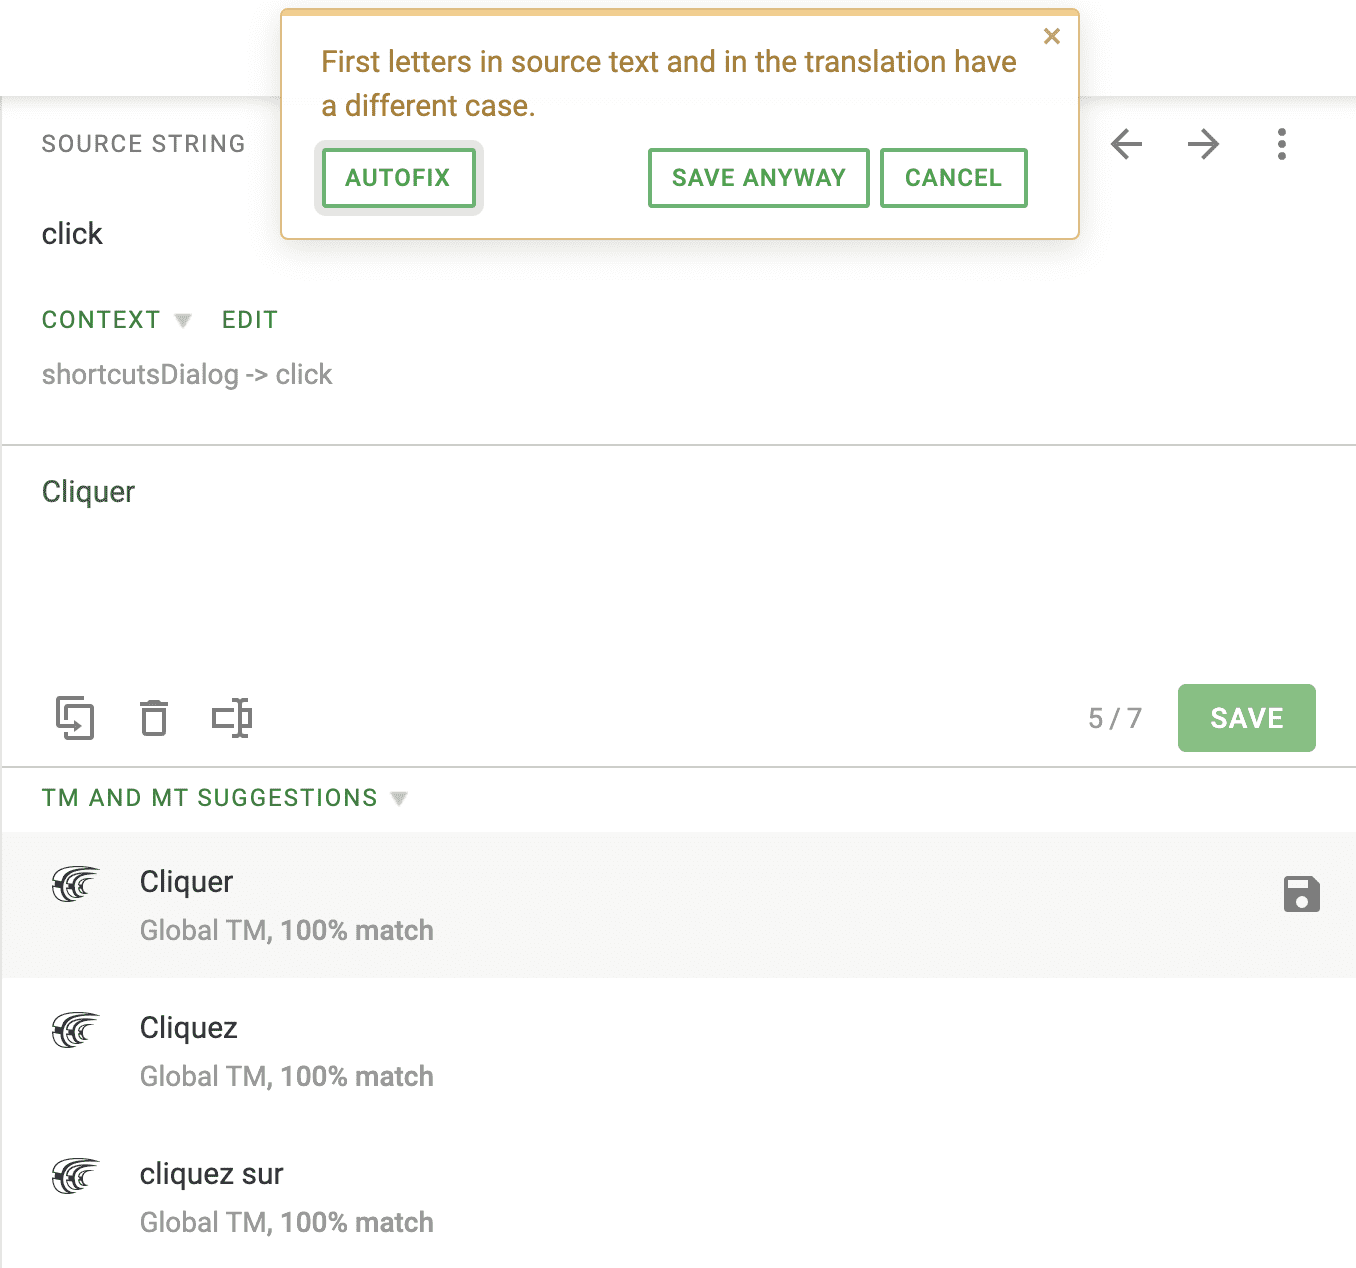1356x1268 pixels.
Task: Click the Global TM icon beside Cliquez
Action: [x=76, y=1029]
